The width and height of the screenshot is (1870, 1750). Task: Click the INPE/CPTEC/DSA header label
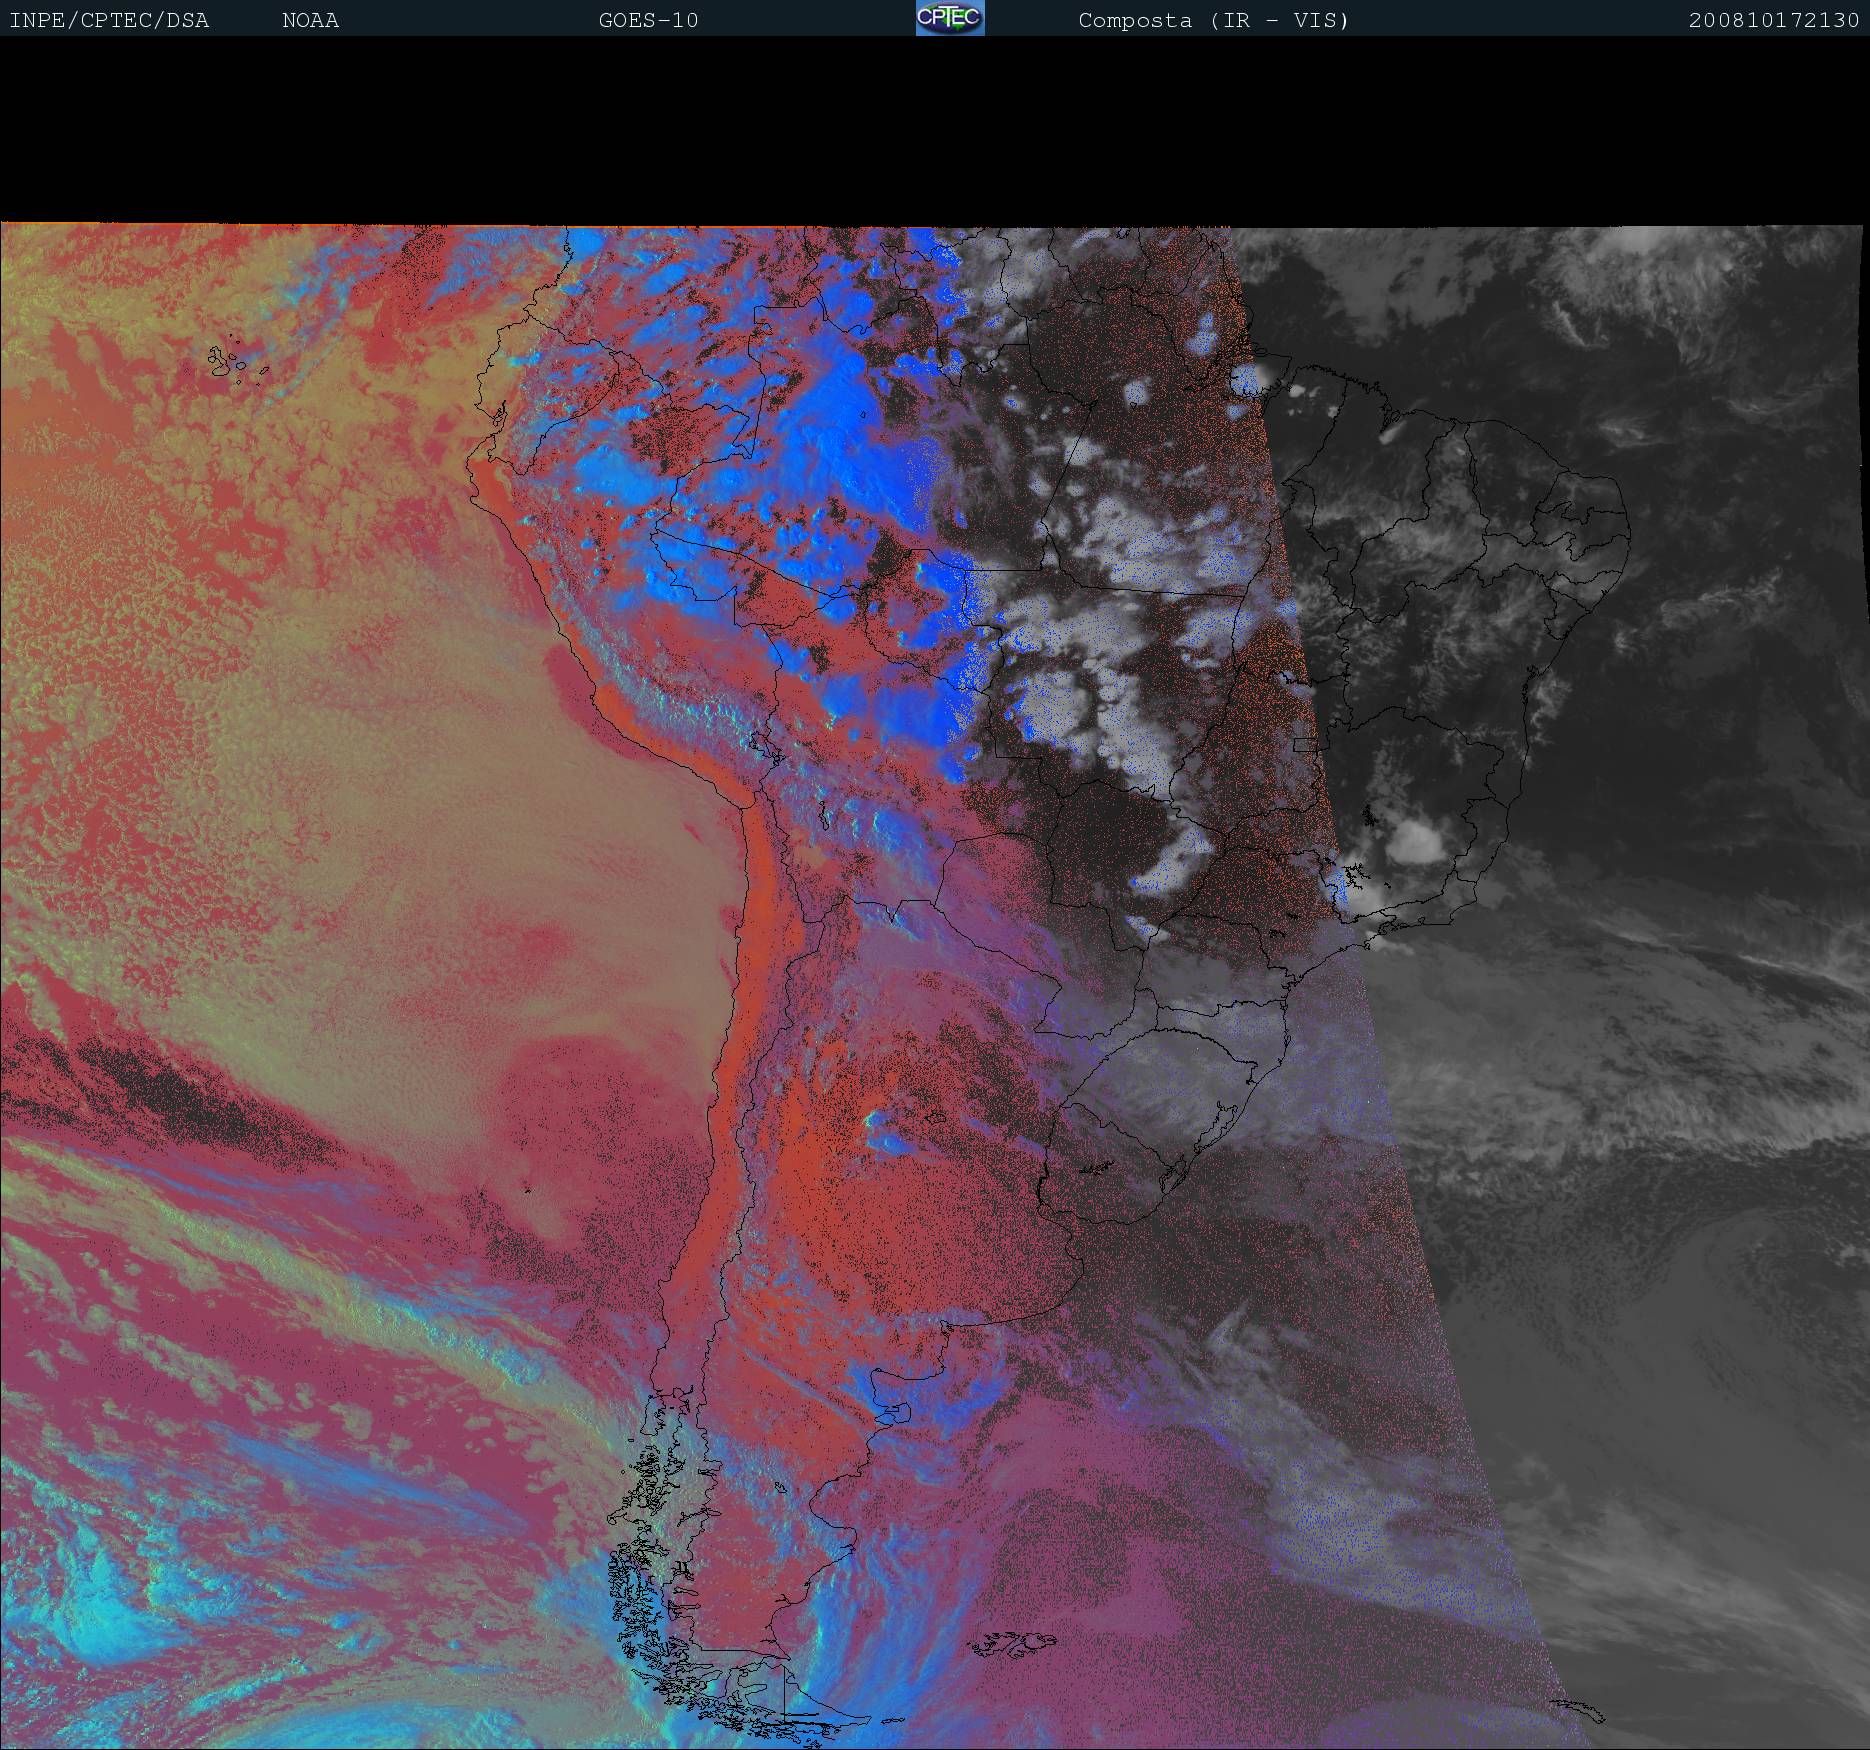pos(109,20)
